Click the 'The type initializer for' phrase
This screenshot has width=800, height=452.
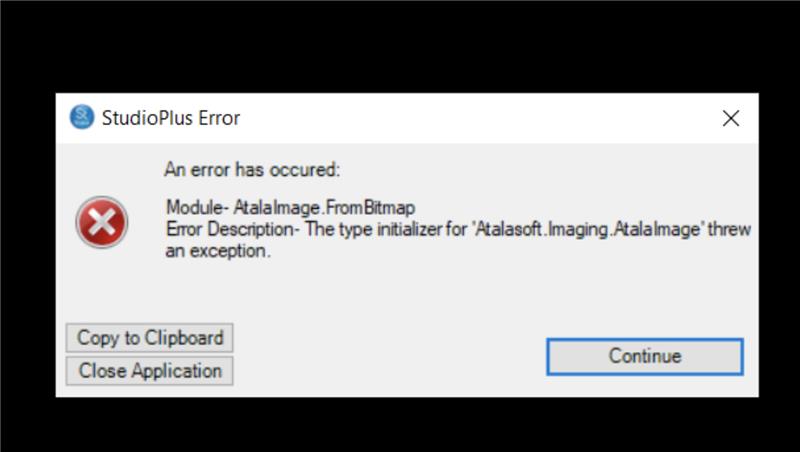pos(386,229)
